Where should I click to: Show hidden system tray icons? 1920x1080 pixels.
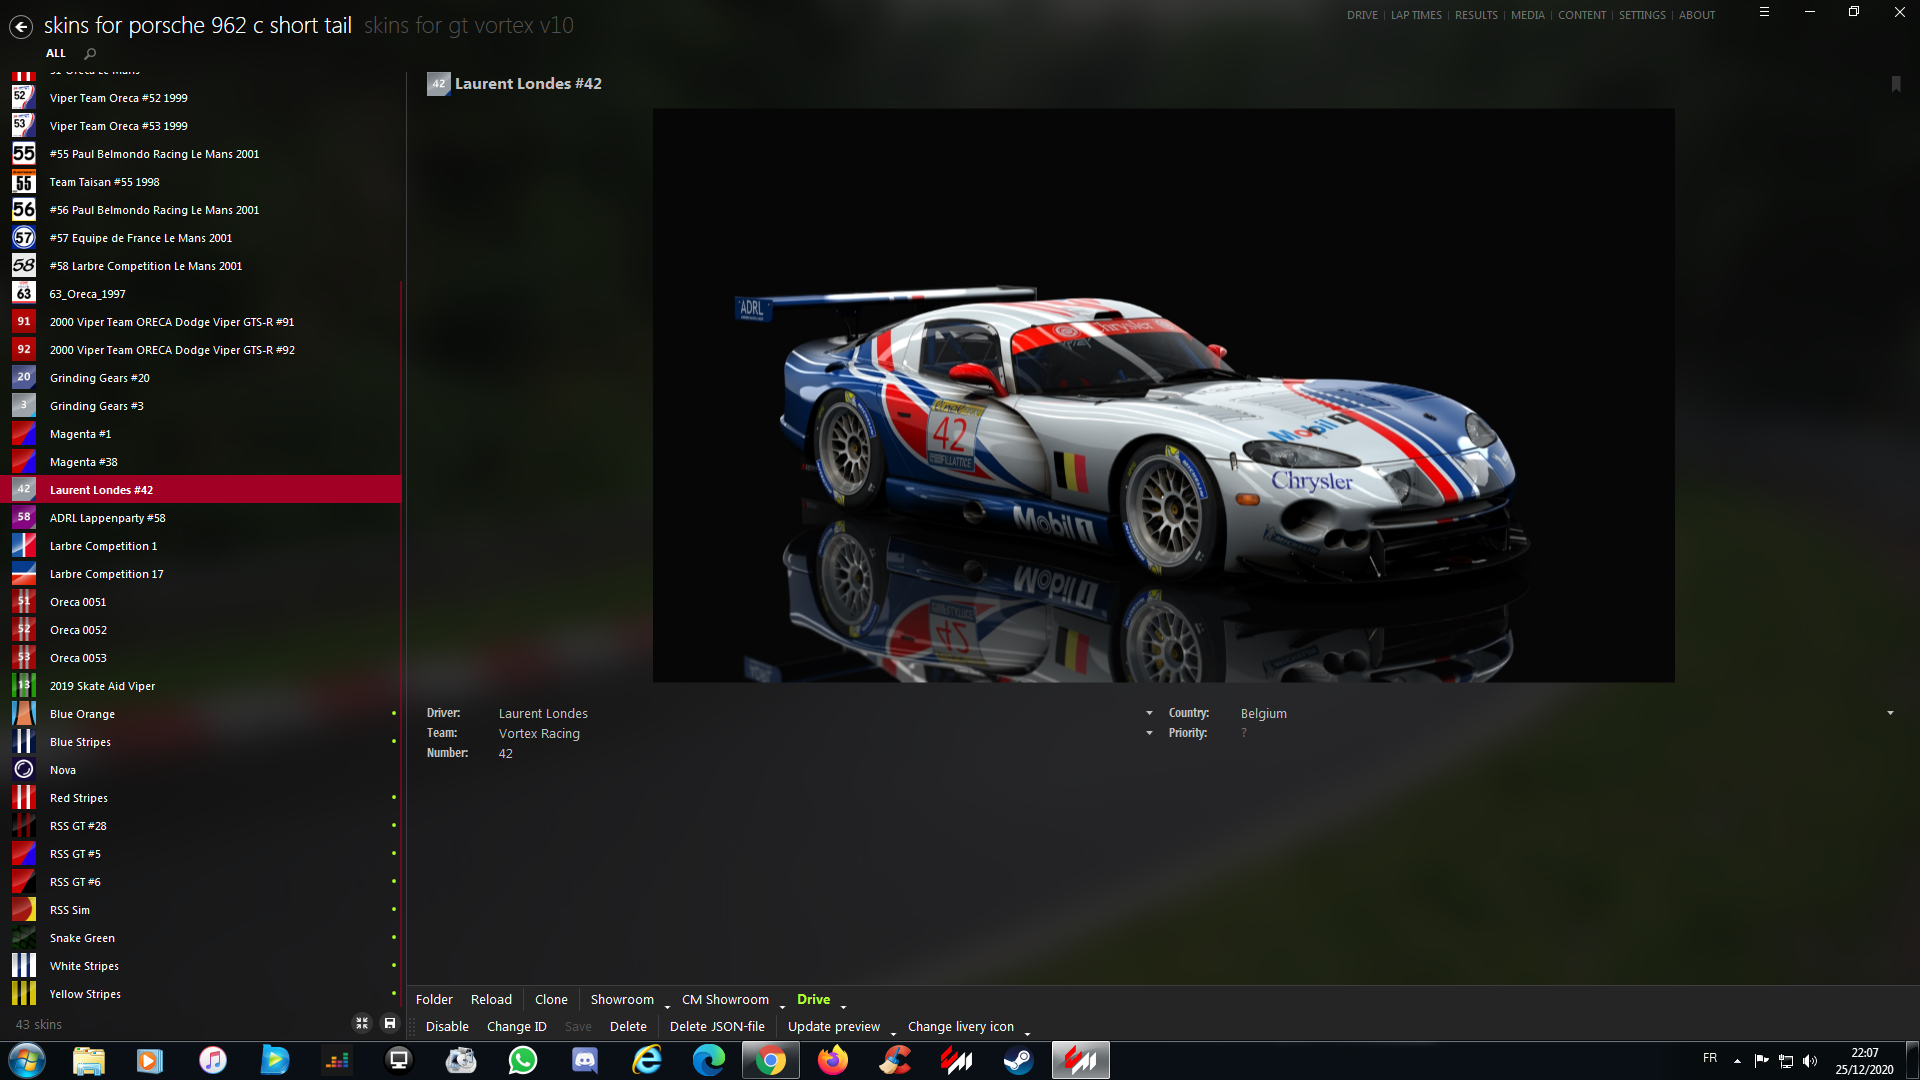coord(1737,1061)
